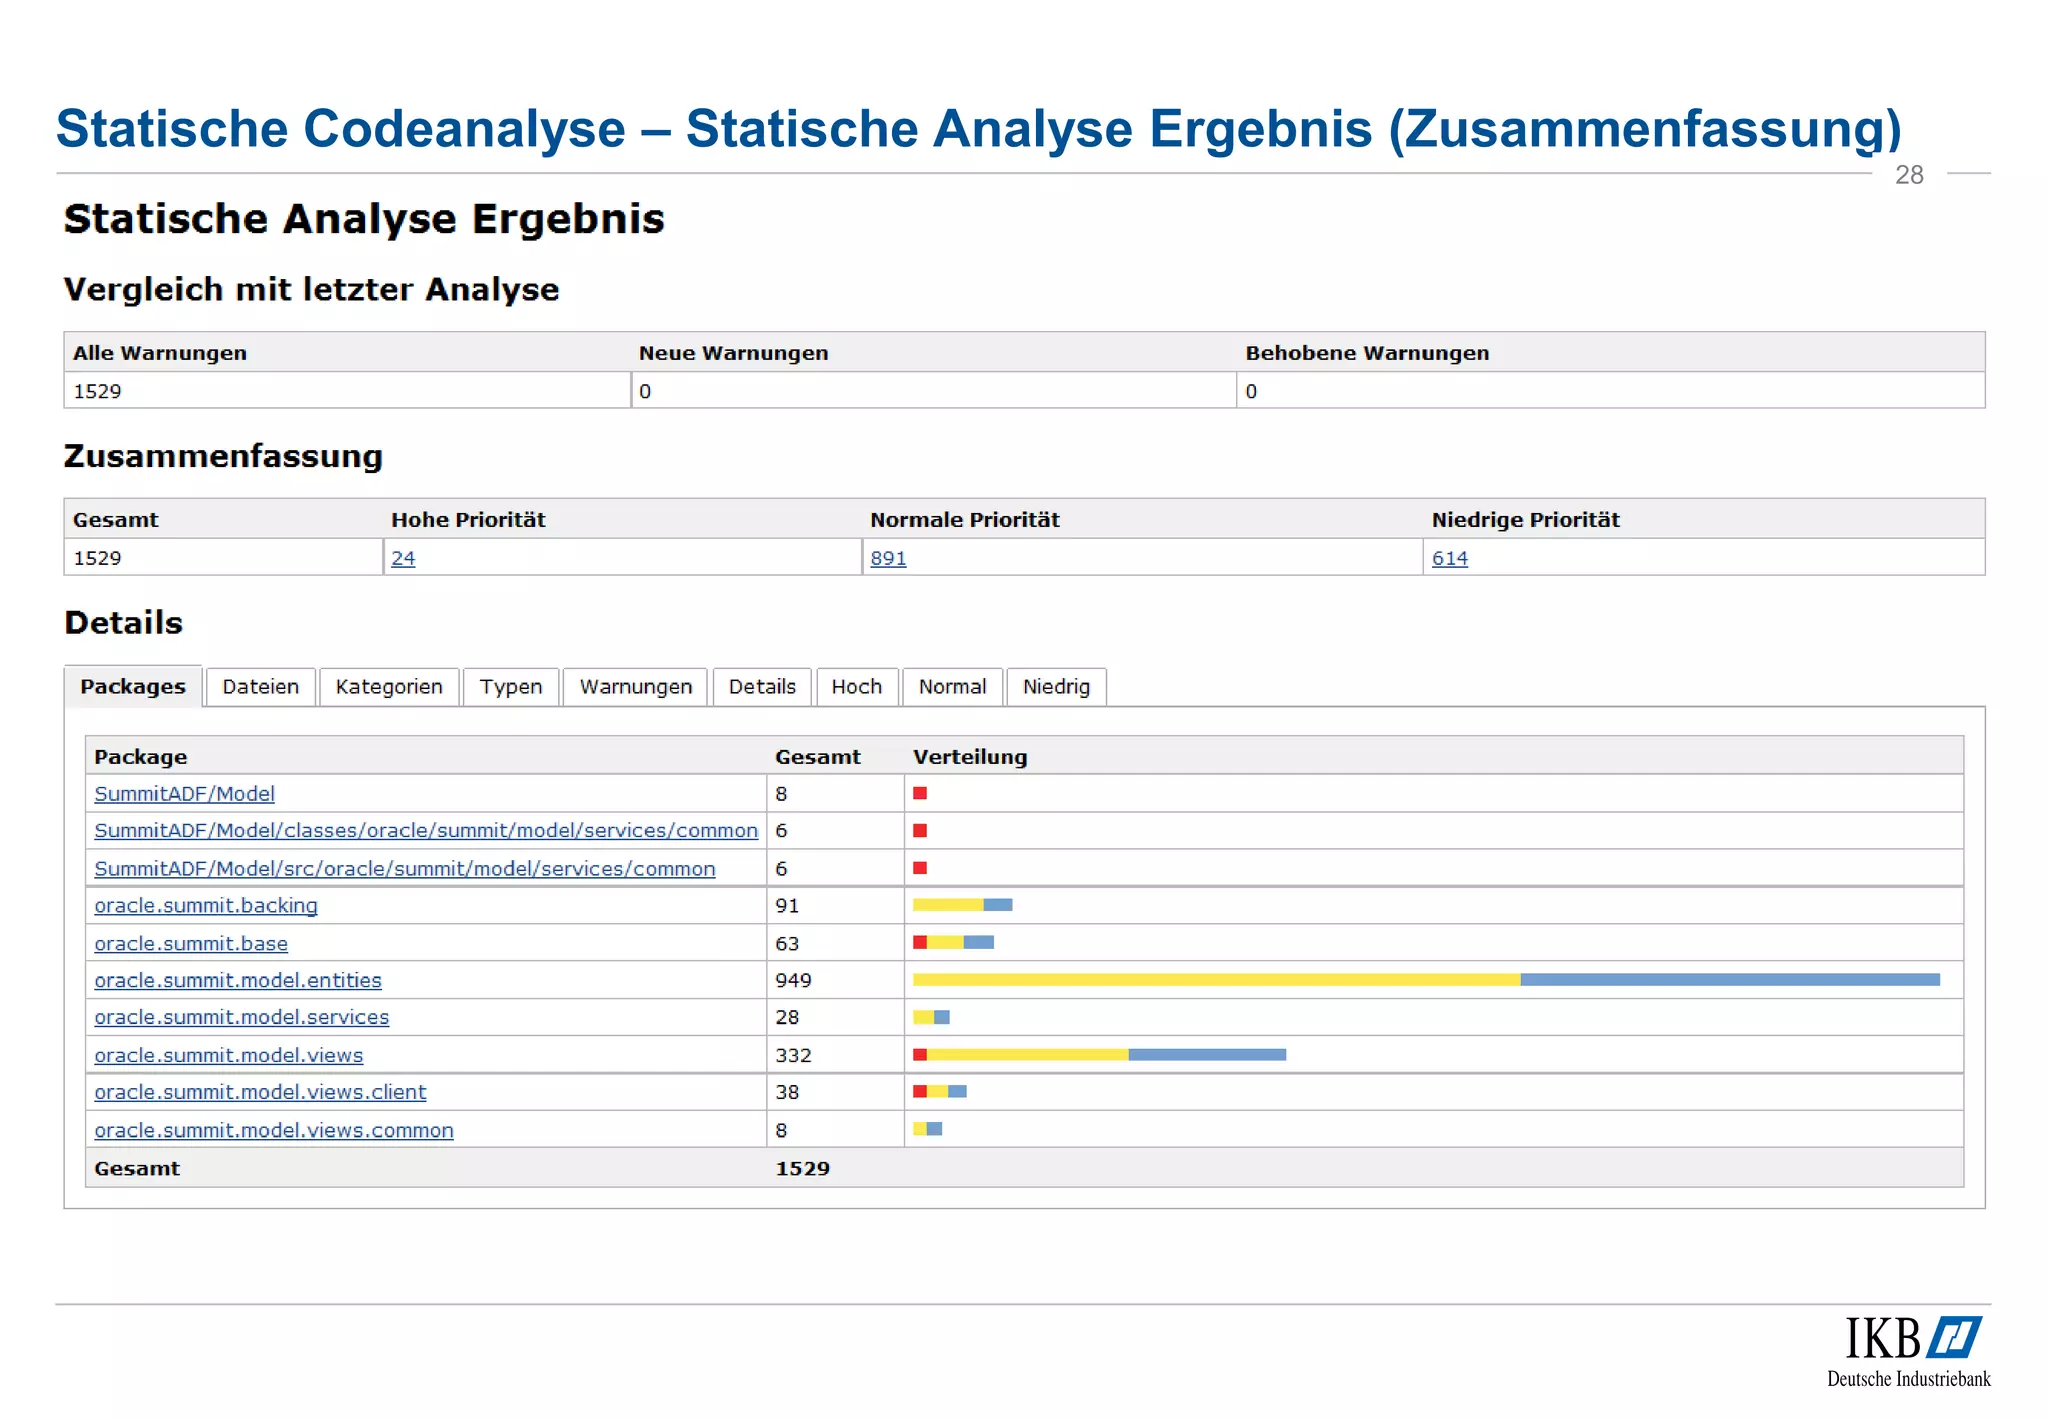This screenshot has height=1418, width=2048.
Task: Click the entities distribution bar
Action: [x=1426, y=980]
